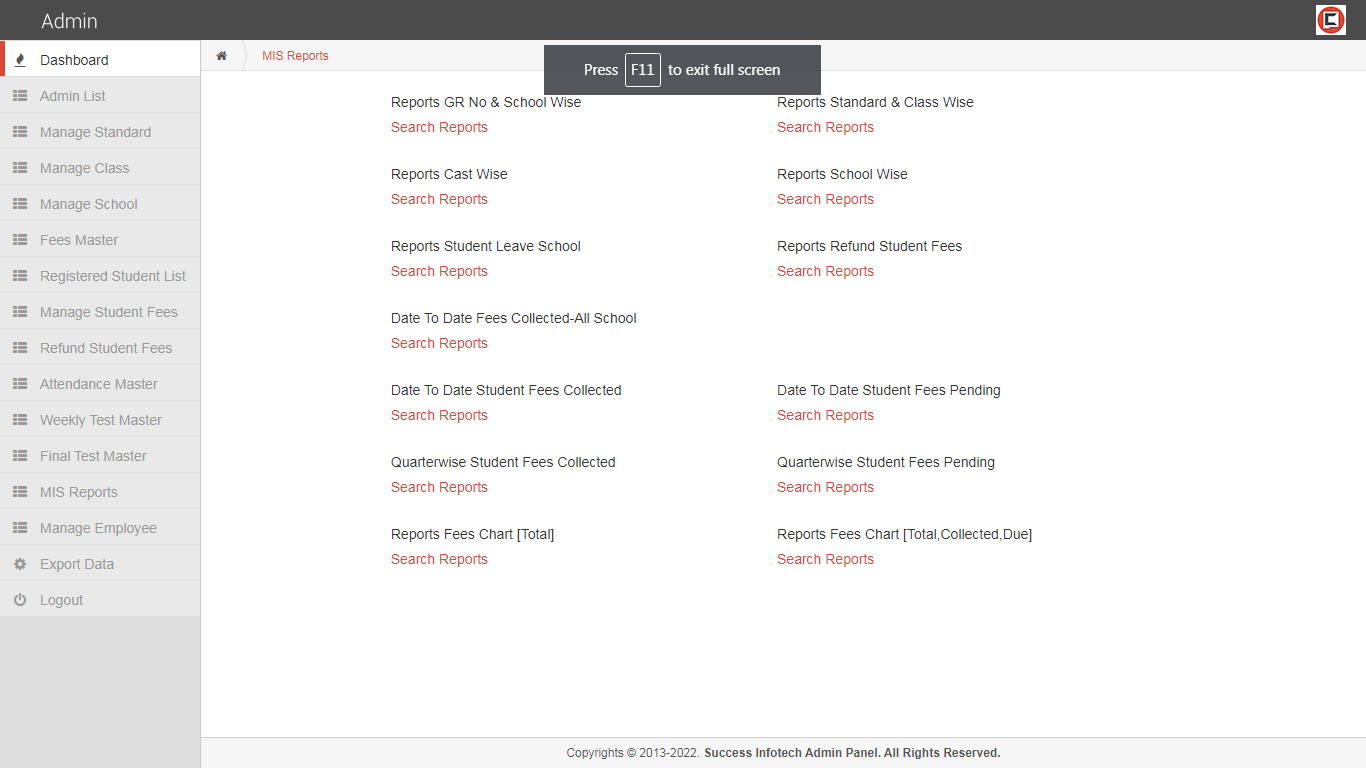Search Reports for Refund Student Fees
Image resolution: width=1366 pixels, height=768 pixels.
pyautogui.click(x=825, y=271)
